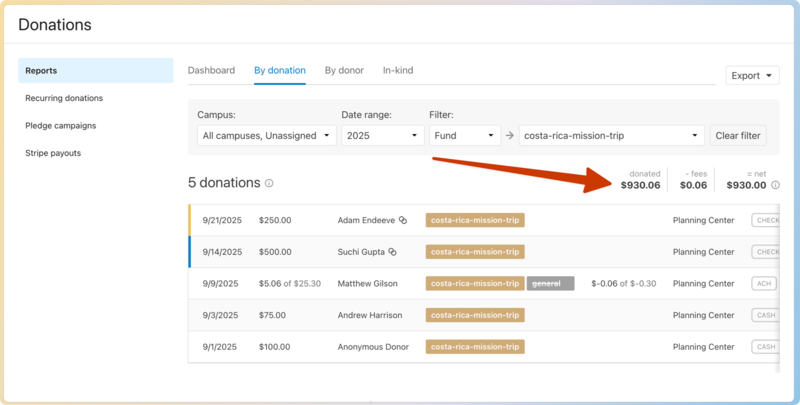Go to Recurring donations in sidebar
Image resolution: width=800 pixels, height=405 pixels.
tap(64, 98)
